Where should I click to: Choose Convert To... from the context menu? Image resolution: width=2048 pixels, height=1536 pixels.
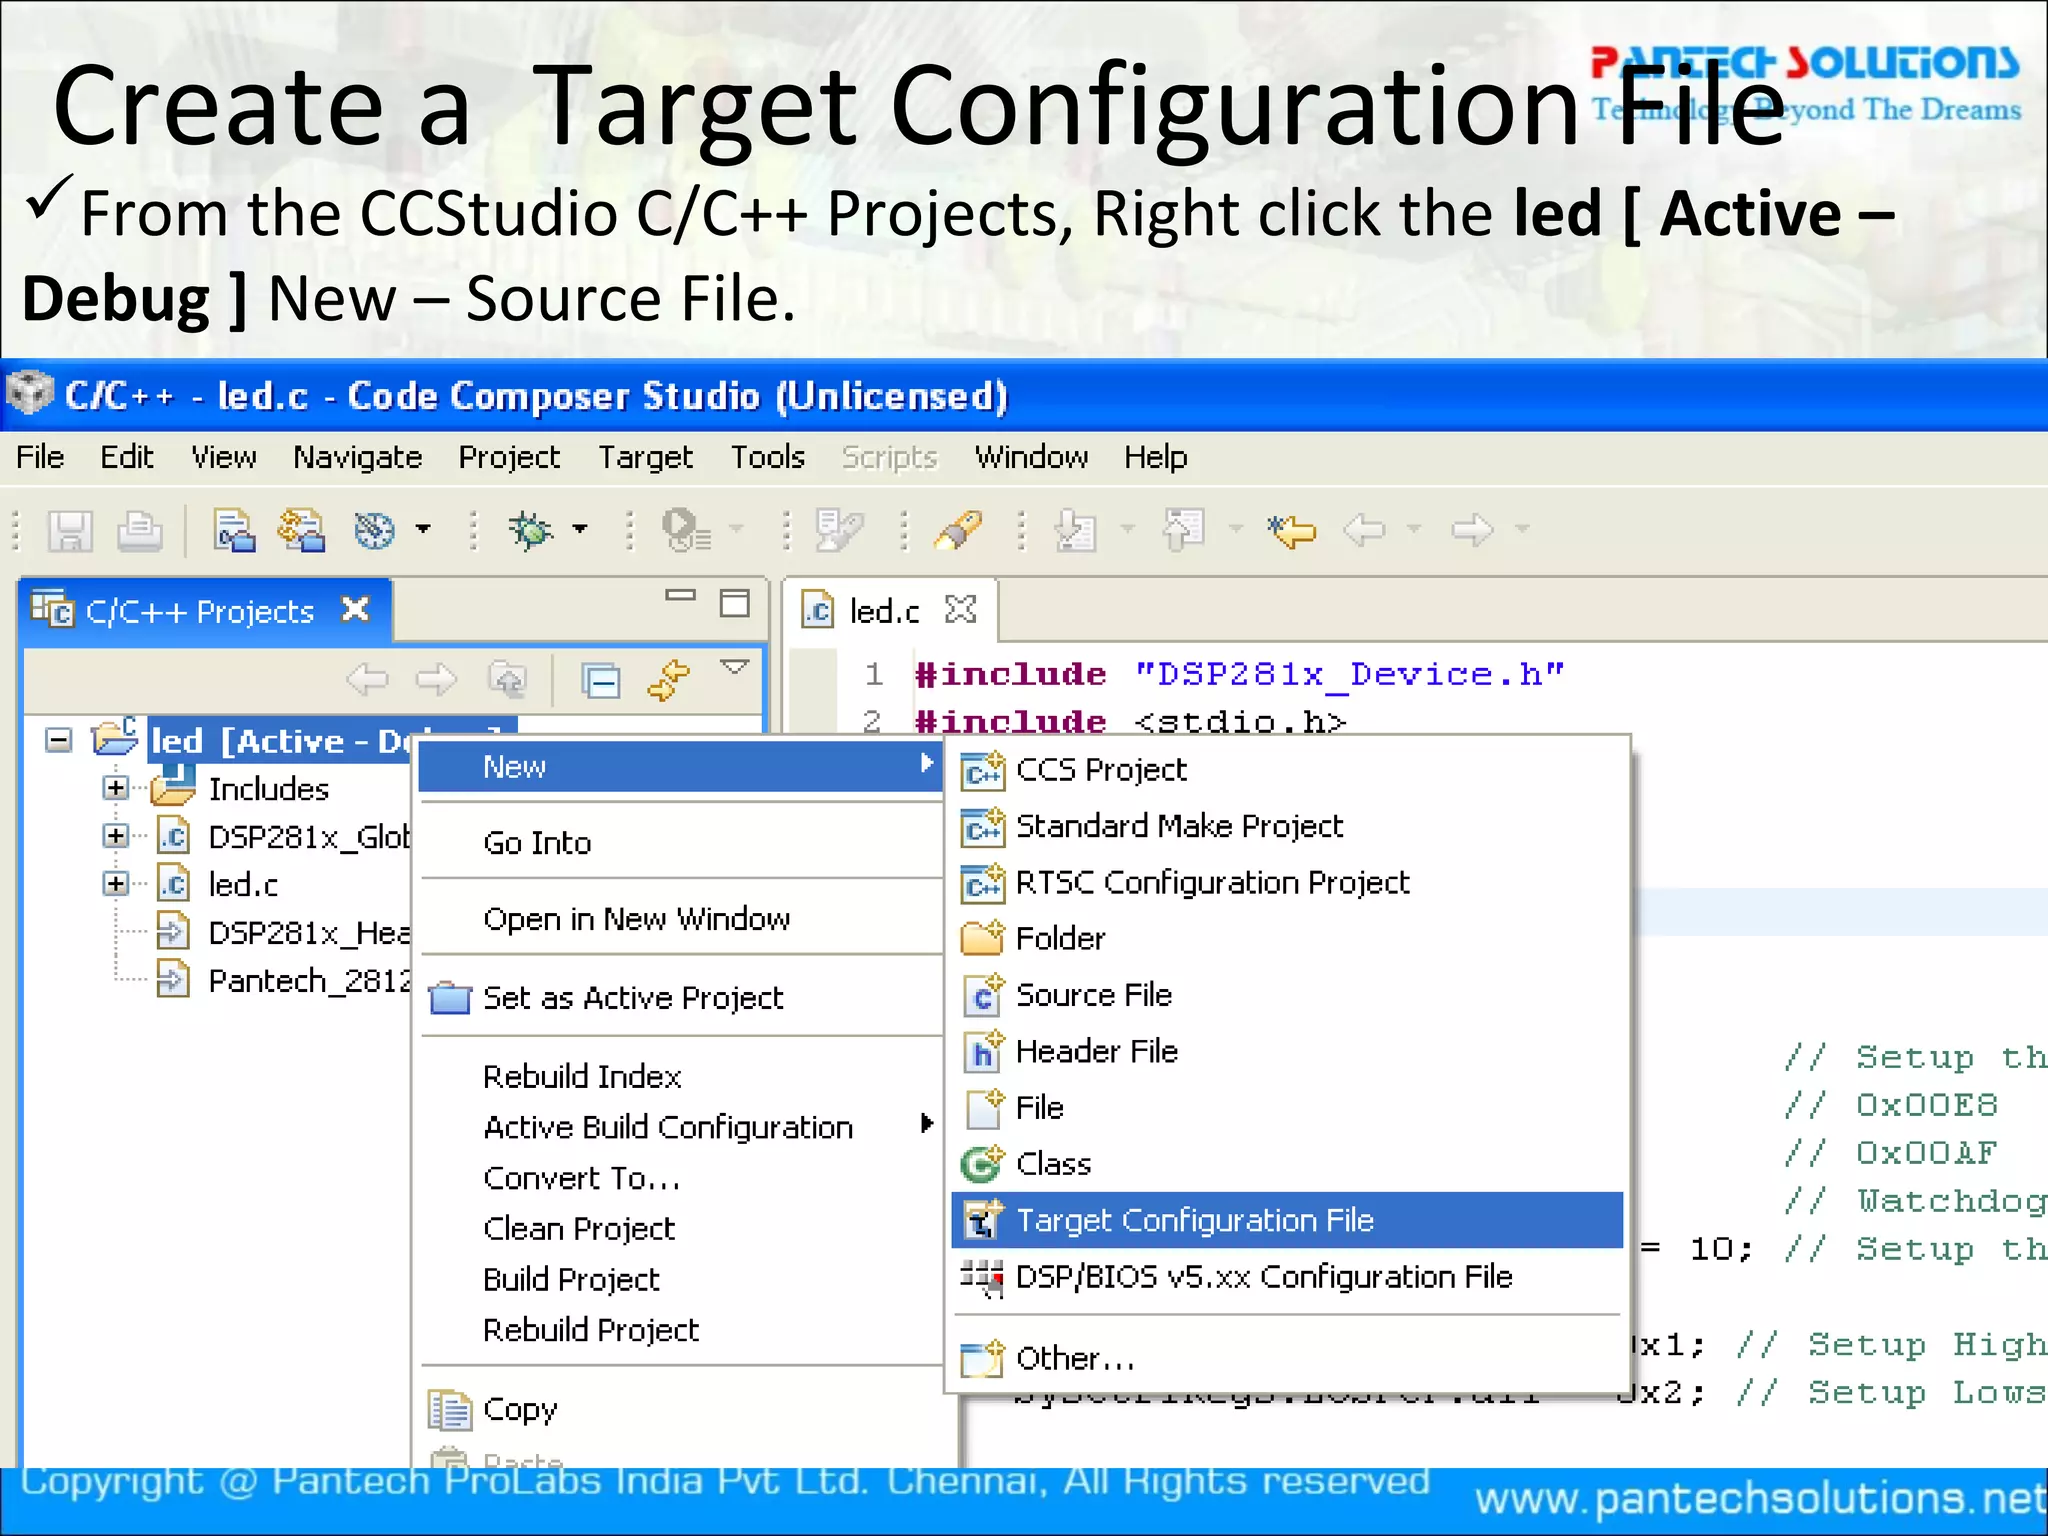pos(680,1178)
